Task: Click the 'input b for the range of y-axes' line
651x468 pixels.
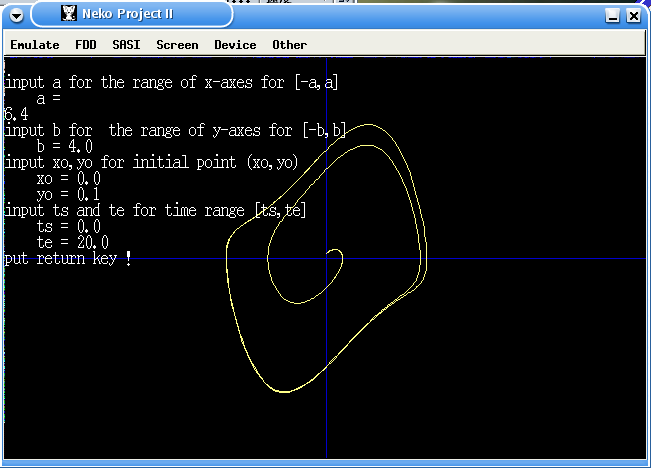Action: 175,130
